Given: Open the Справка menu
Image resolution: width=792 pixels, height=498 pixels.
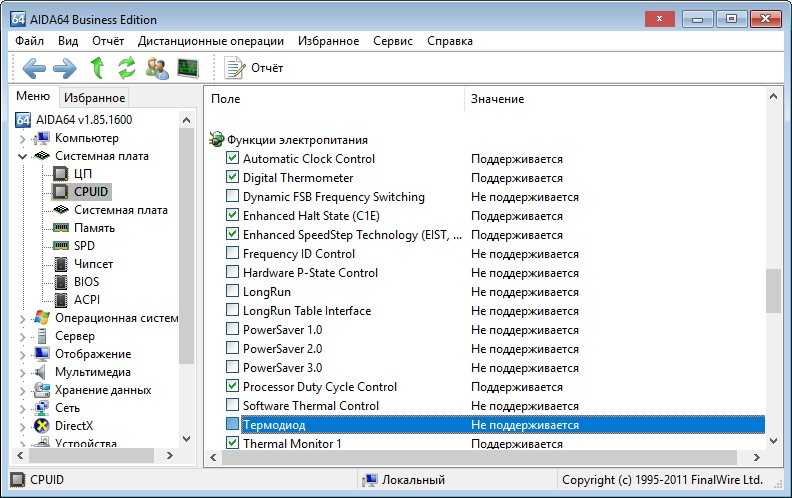Looking at the screenshot, I should 450,41.
